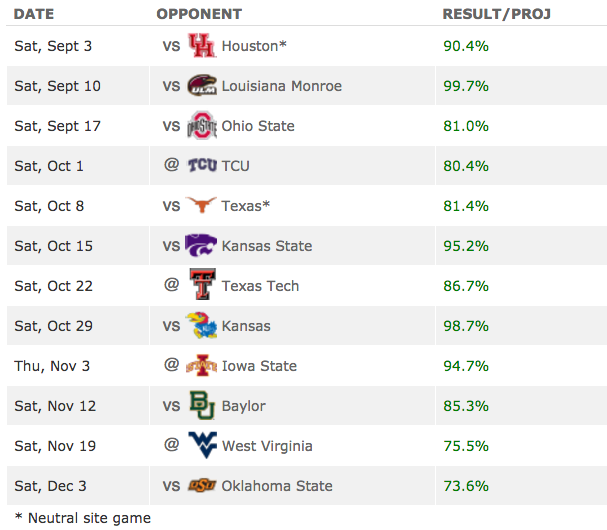Click the TCU team logo
607x530 pixels.
coord(201,166)
